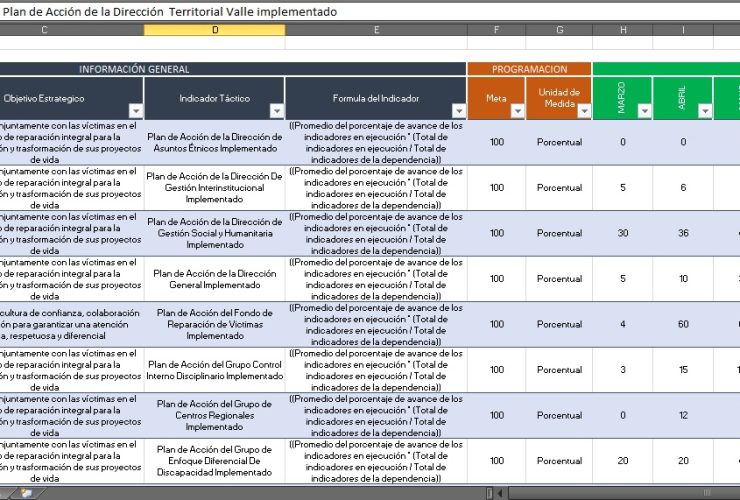Screen dimensions: 740x500
Task: Select cell 'Plan de Acción del Grupo de Centros Regionales Implementado'
Action: (x=215, y=415)
